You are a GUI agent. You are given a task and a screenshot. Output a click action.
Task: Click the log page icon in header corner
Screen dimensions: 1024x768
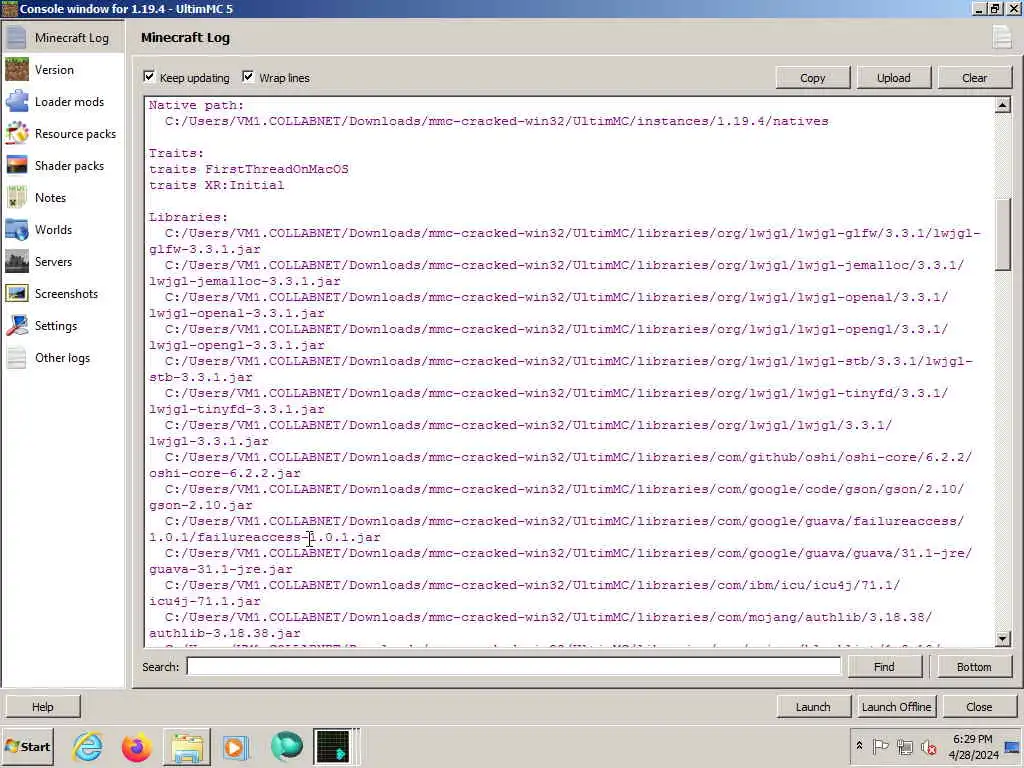click(1002, 37)
